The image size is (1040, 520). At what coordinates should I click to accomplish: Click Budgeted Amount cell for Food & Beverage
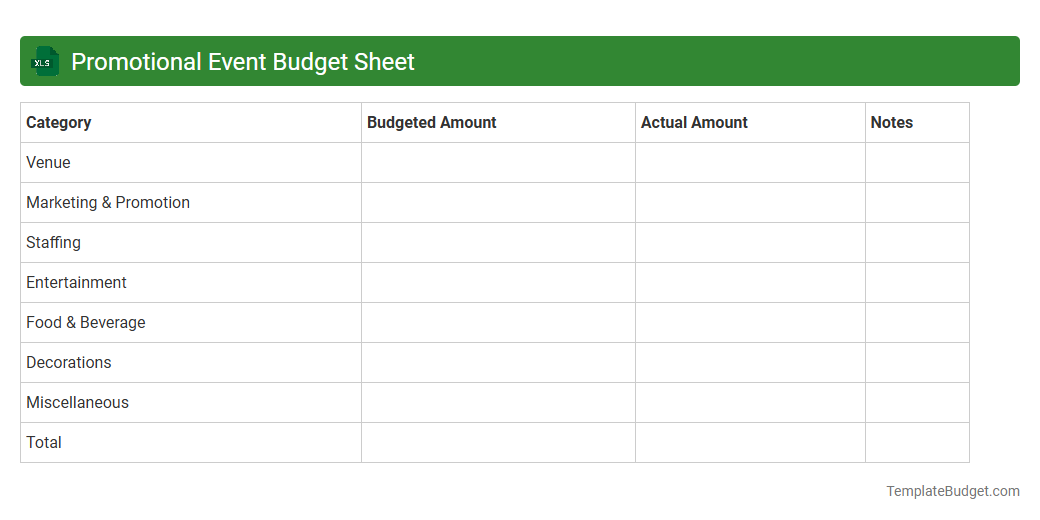[498, 322]
